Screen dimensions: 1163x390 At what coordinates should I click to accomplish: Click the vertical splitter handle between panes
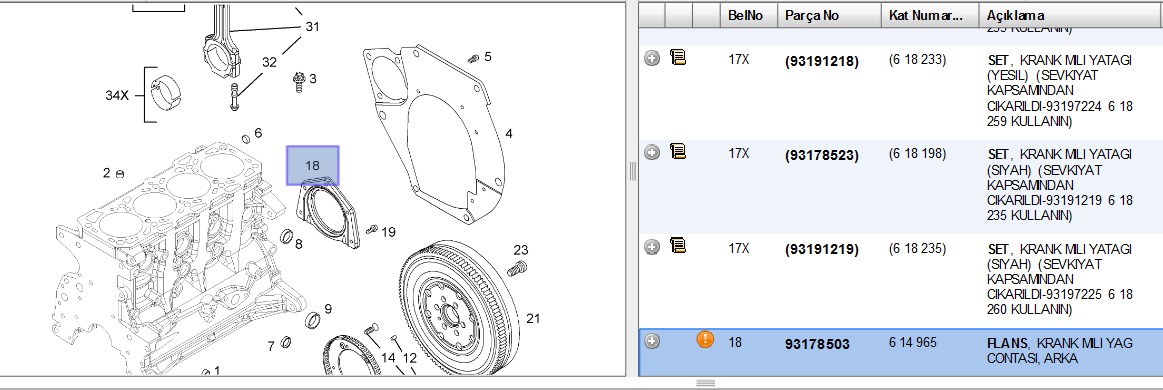click(632, 171)
